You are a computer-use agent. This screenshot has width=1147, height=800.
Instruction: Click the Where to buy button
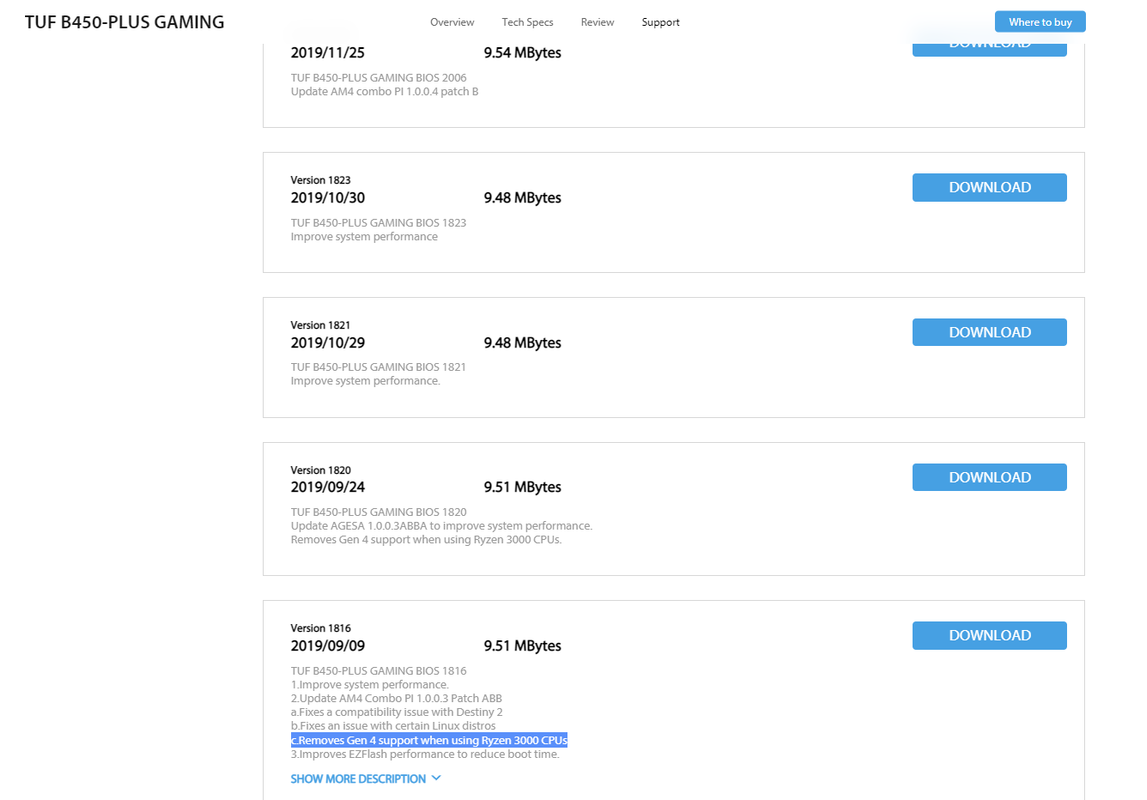(x=1039, y=22)
